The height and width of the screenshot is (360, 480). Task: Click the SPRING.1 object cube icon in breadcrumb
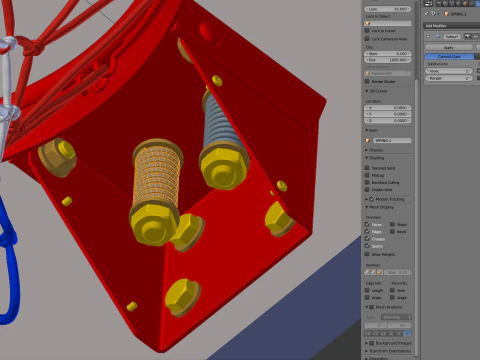(x=446, y=14)
